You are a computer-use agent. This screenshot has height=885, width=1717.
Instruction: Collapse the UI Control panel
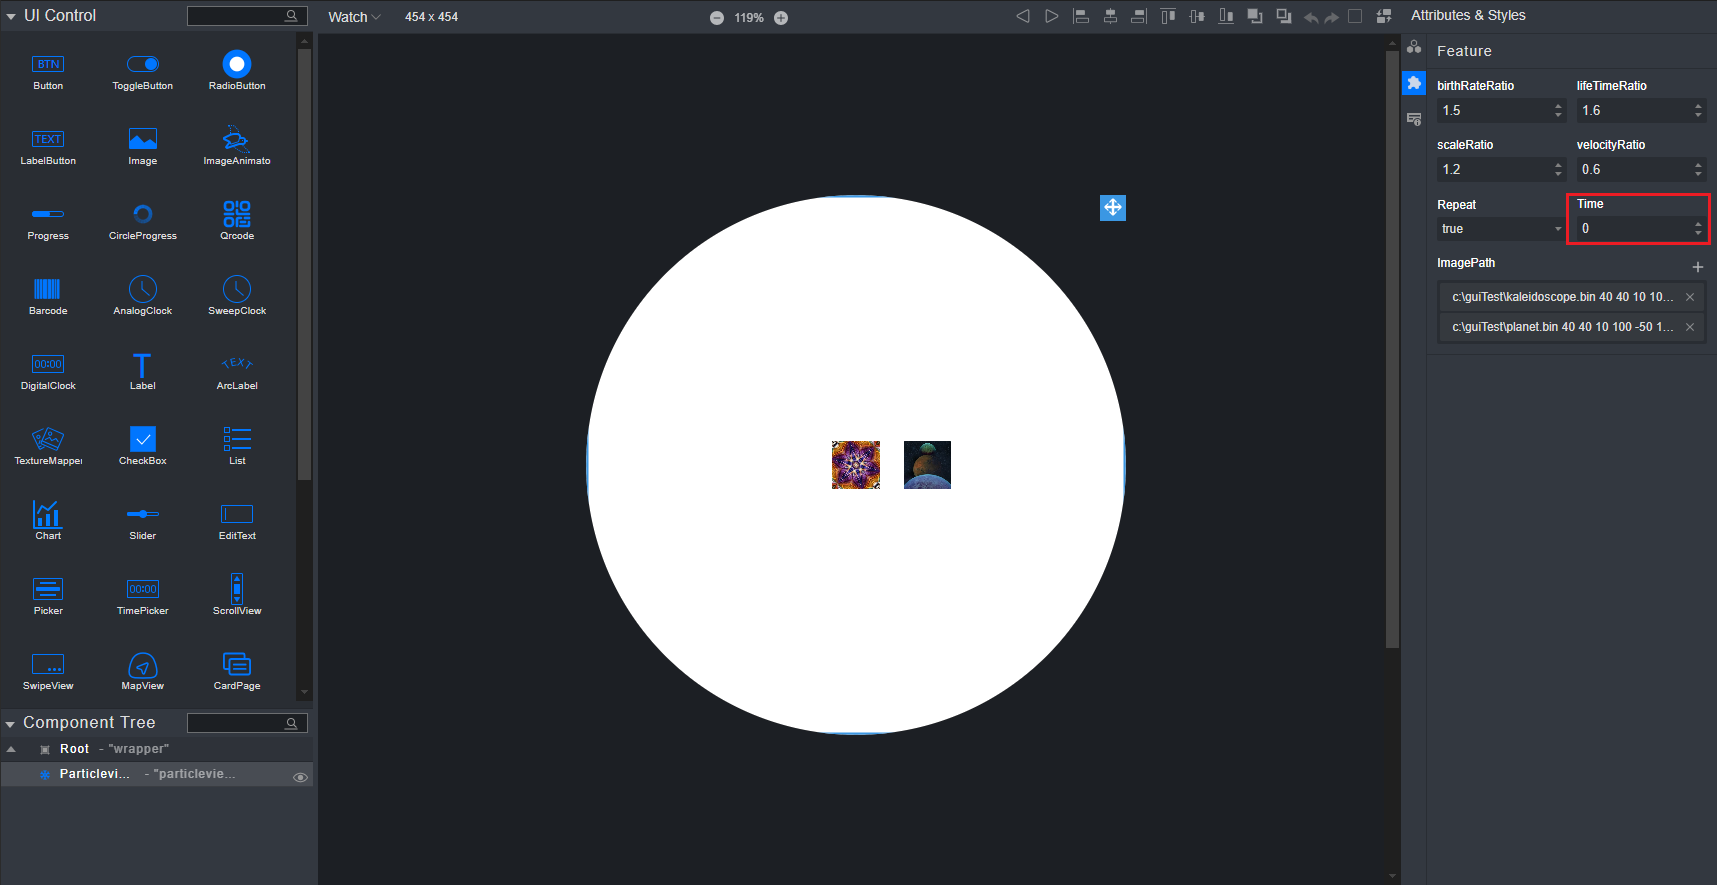[x=11, y=17]
